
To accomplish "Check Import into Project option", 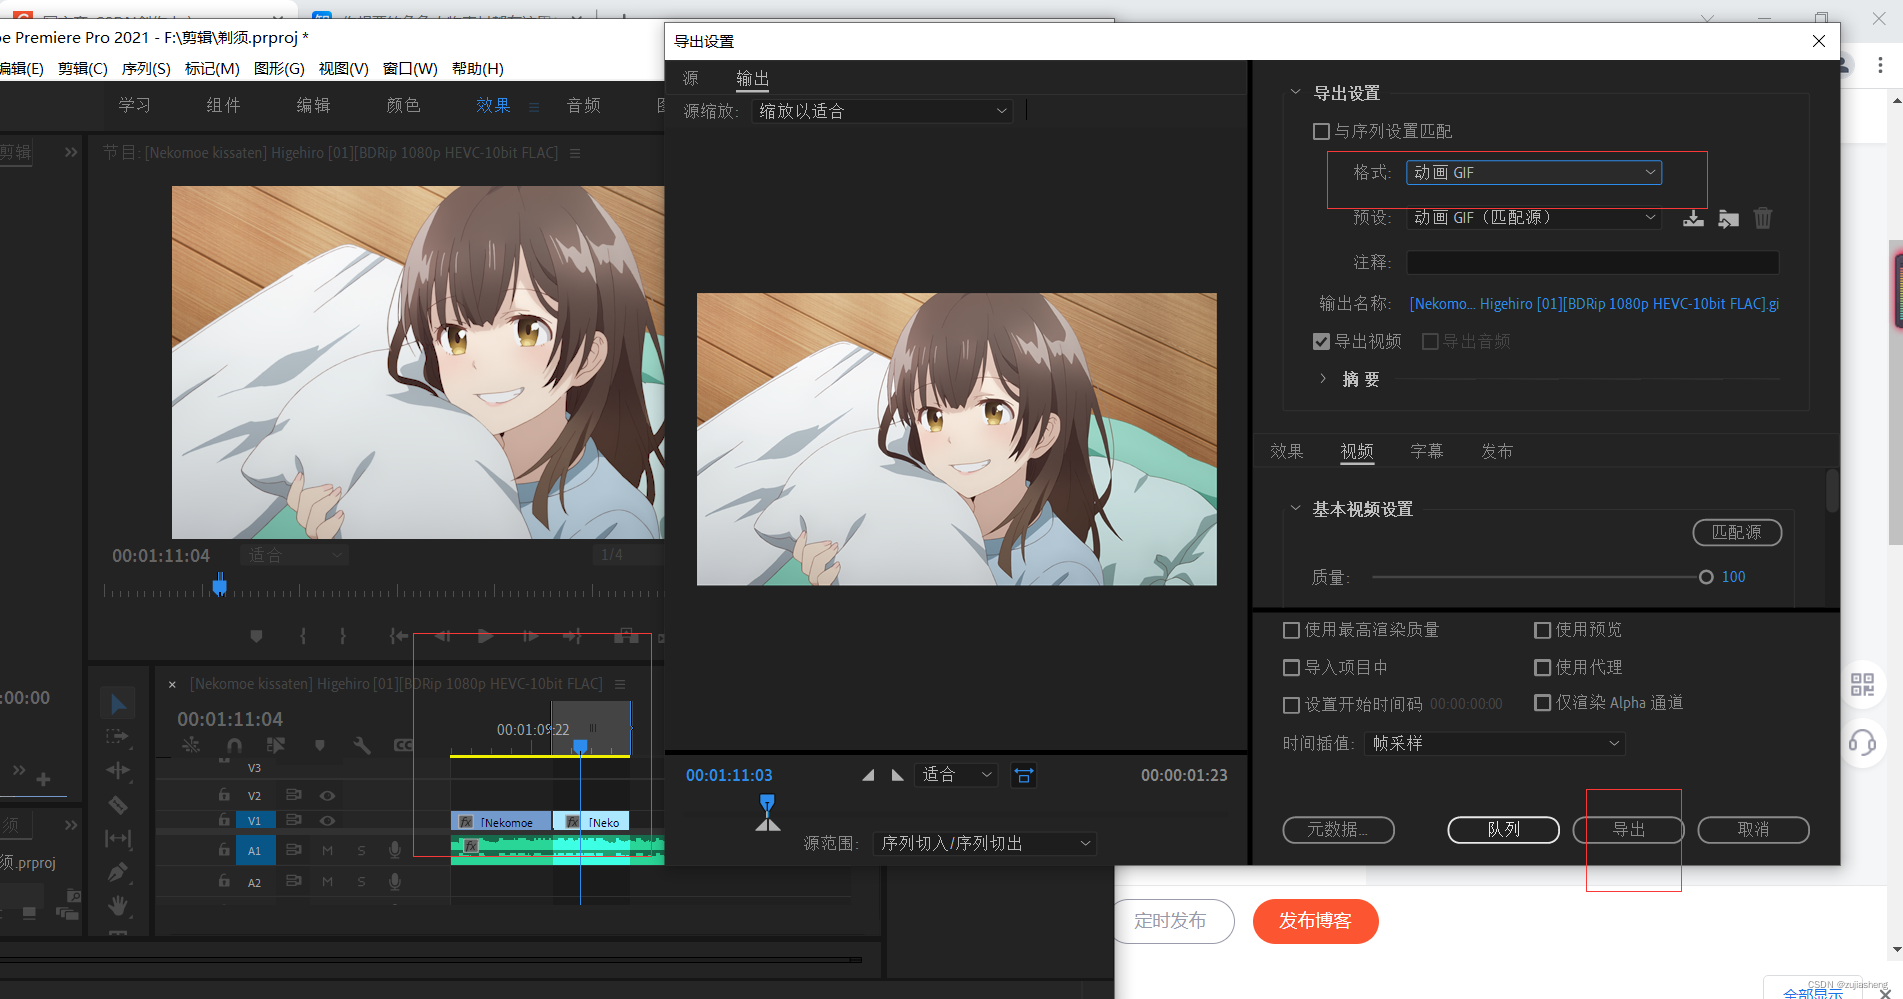I will [1291, 667].
